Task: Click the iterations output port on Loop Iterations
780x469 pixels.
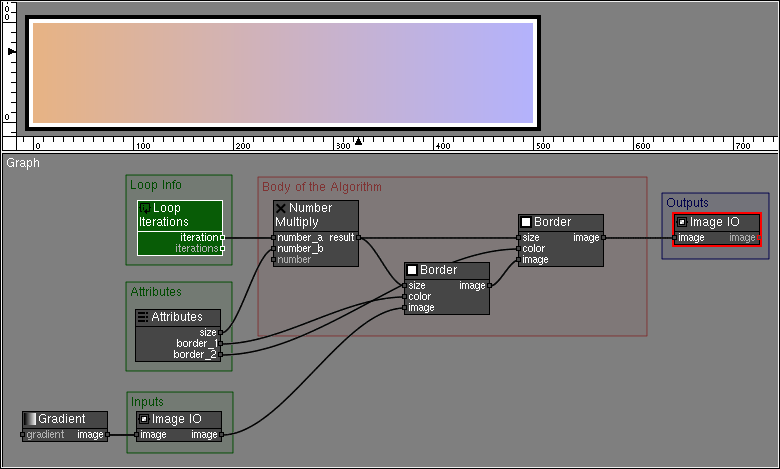Action: pyautogui.click(x=222, y=248)
